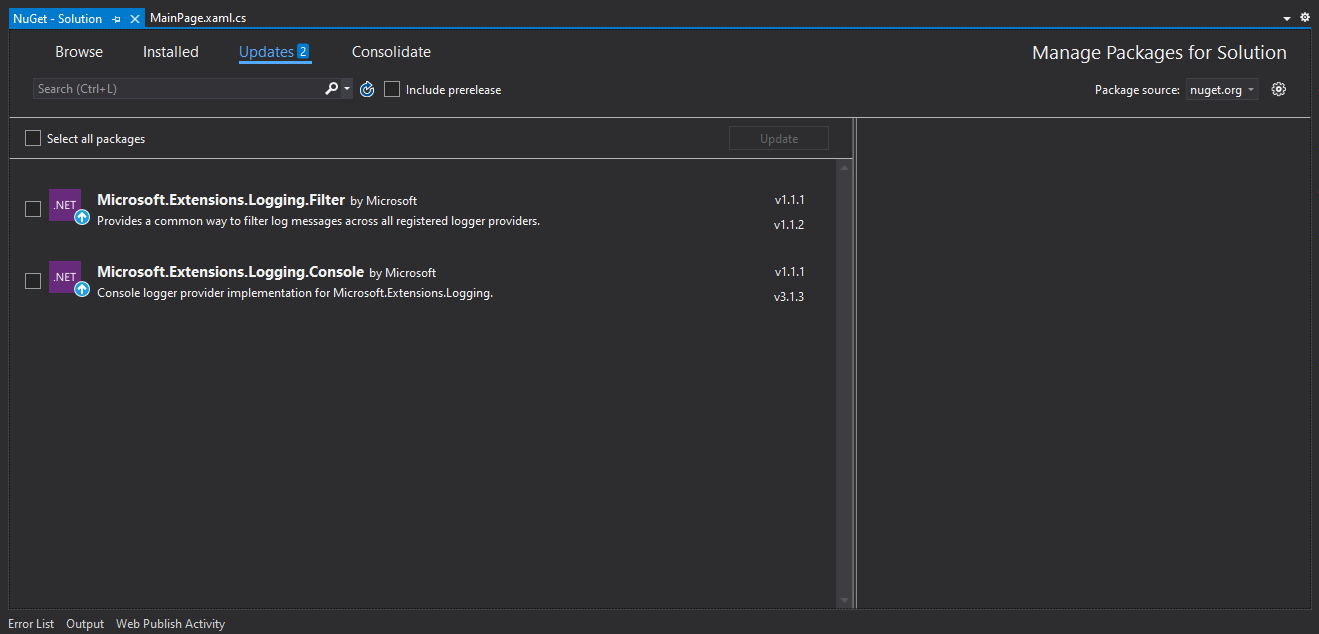Open the Consolidate tab

coord(391,52)
